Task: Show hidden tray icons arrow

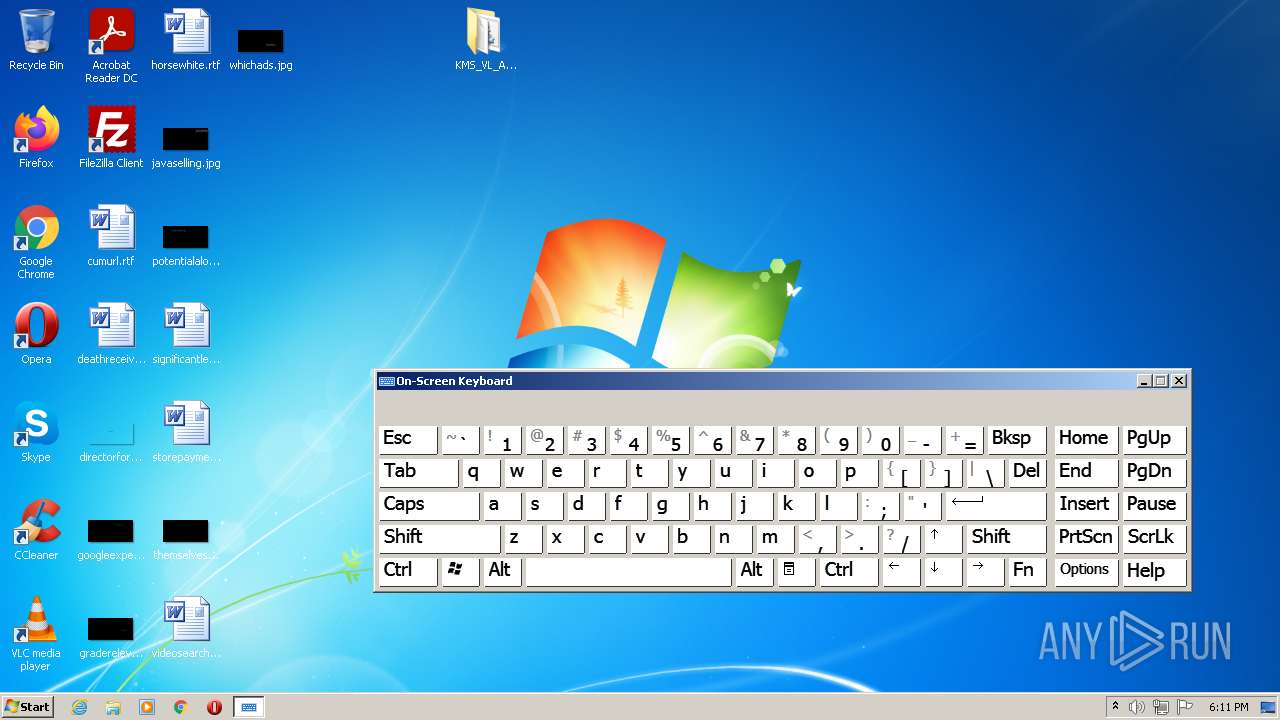Action: click(1115, 707)
